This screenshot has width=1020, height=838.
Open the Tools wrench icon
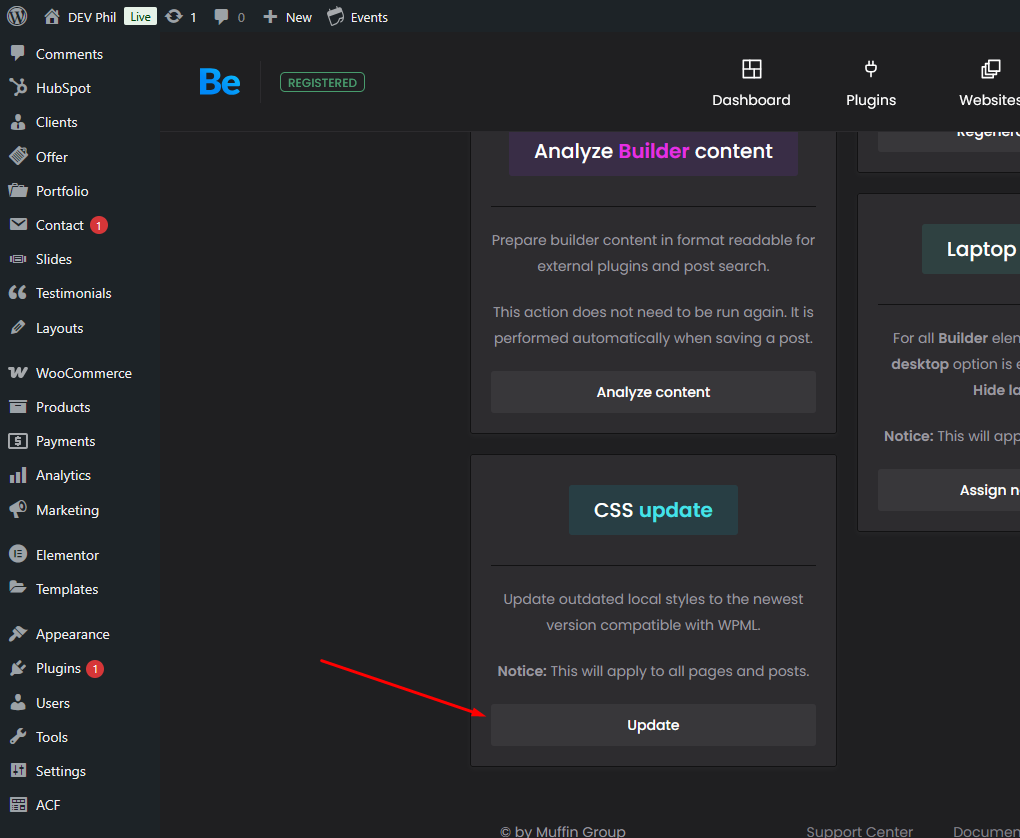tap(18, 737)
